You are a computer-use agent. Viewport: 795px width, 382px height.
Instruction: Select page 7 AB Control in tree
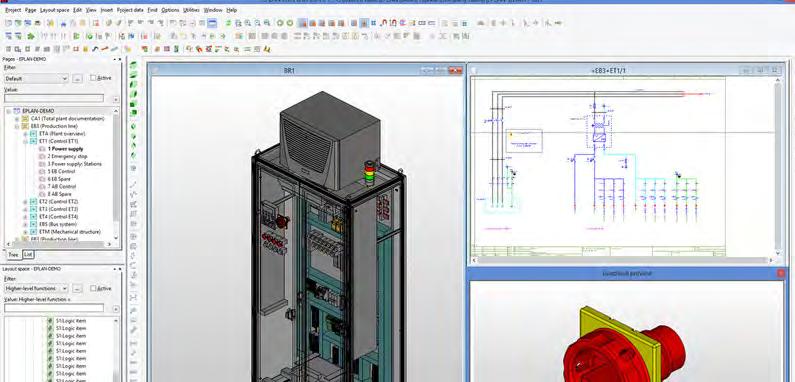(61, 186)
